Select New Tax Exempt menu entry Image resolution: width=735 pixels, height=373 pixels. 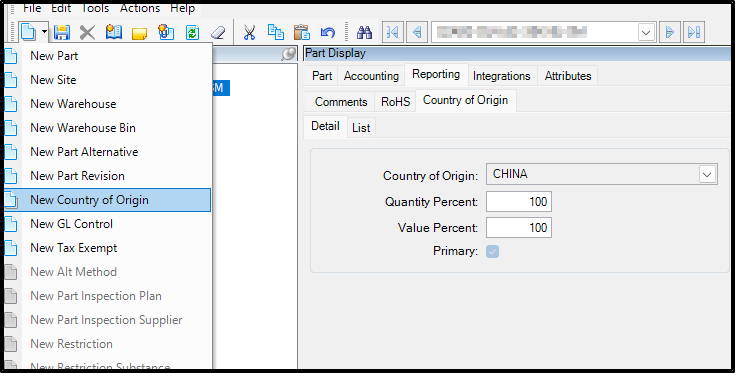[107, 248]
